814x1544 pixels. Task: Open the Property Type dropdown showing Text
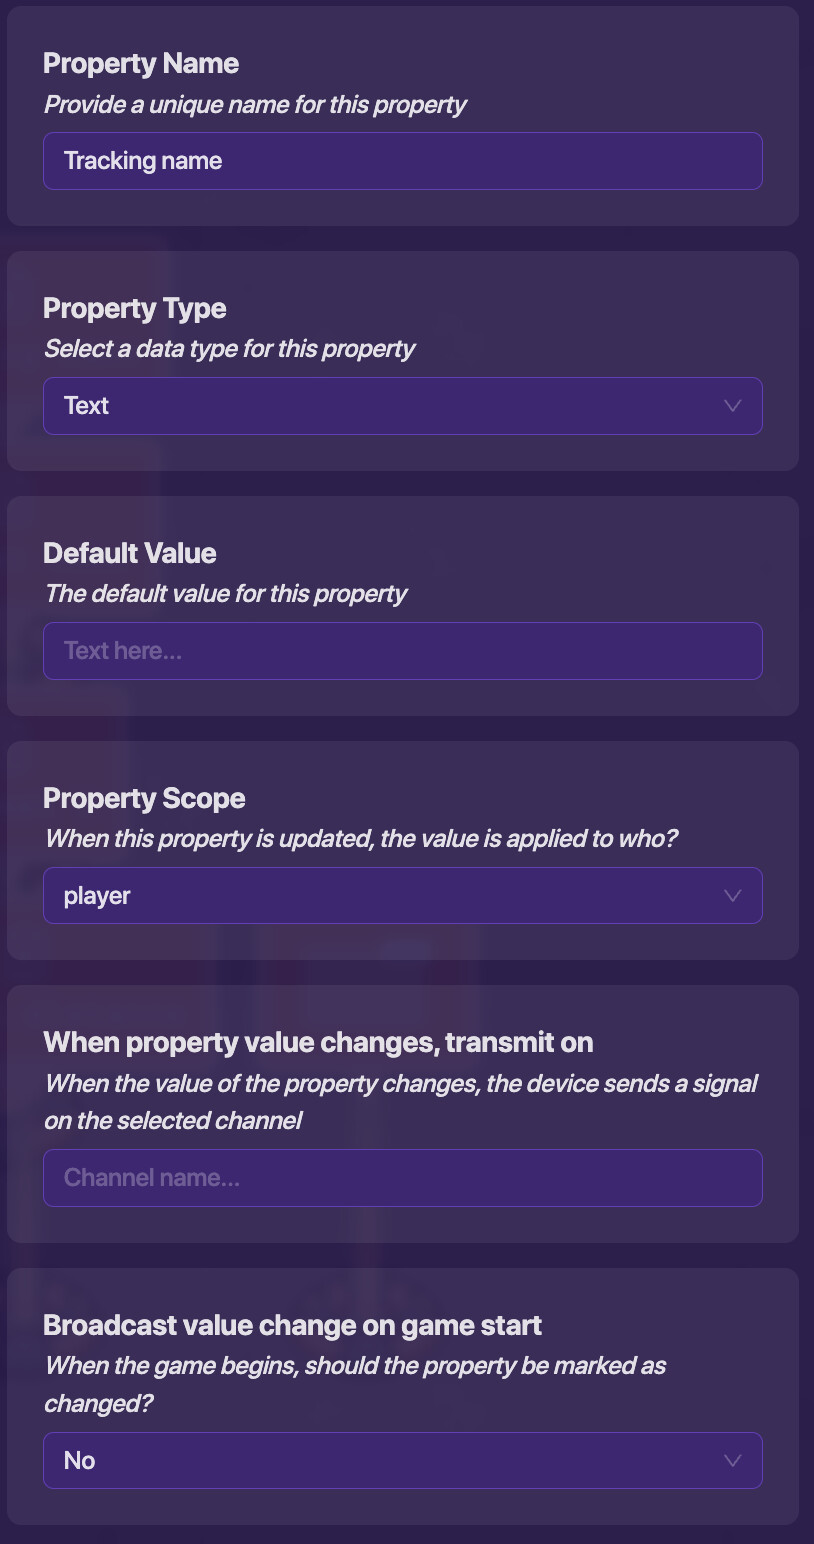(x=402, y=406)
